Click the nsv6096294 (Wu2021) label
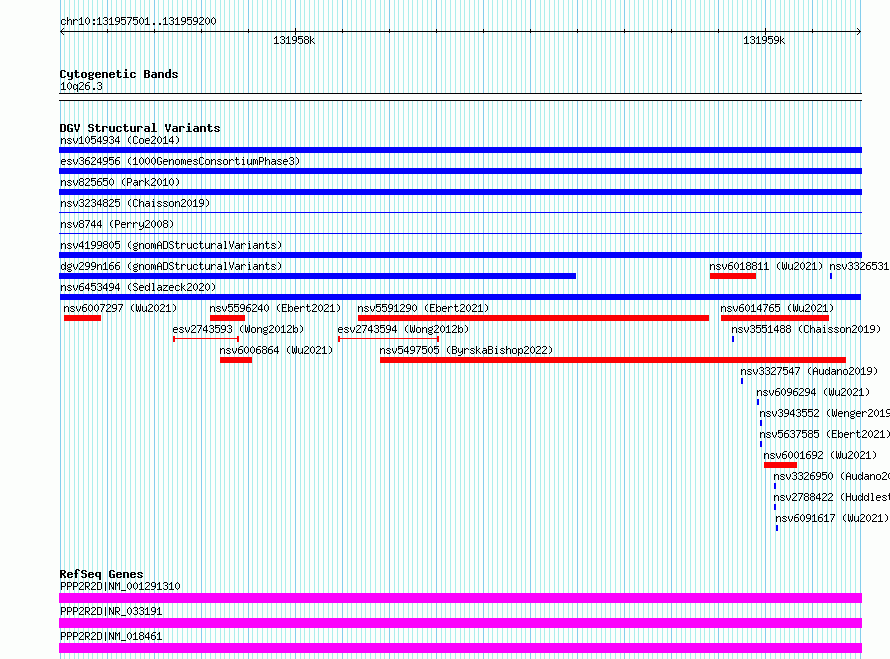 pyautogui.click(x=813, y=392)
